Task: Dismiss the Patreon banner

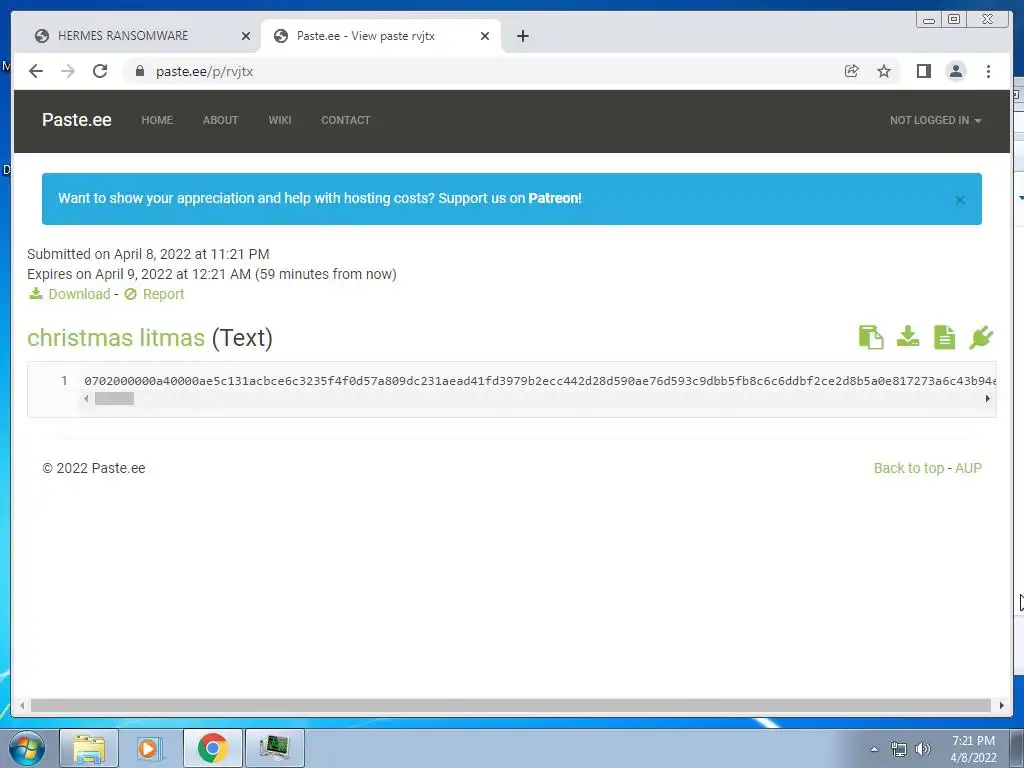Action: pyautogui.click(x=960, y=200)
